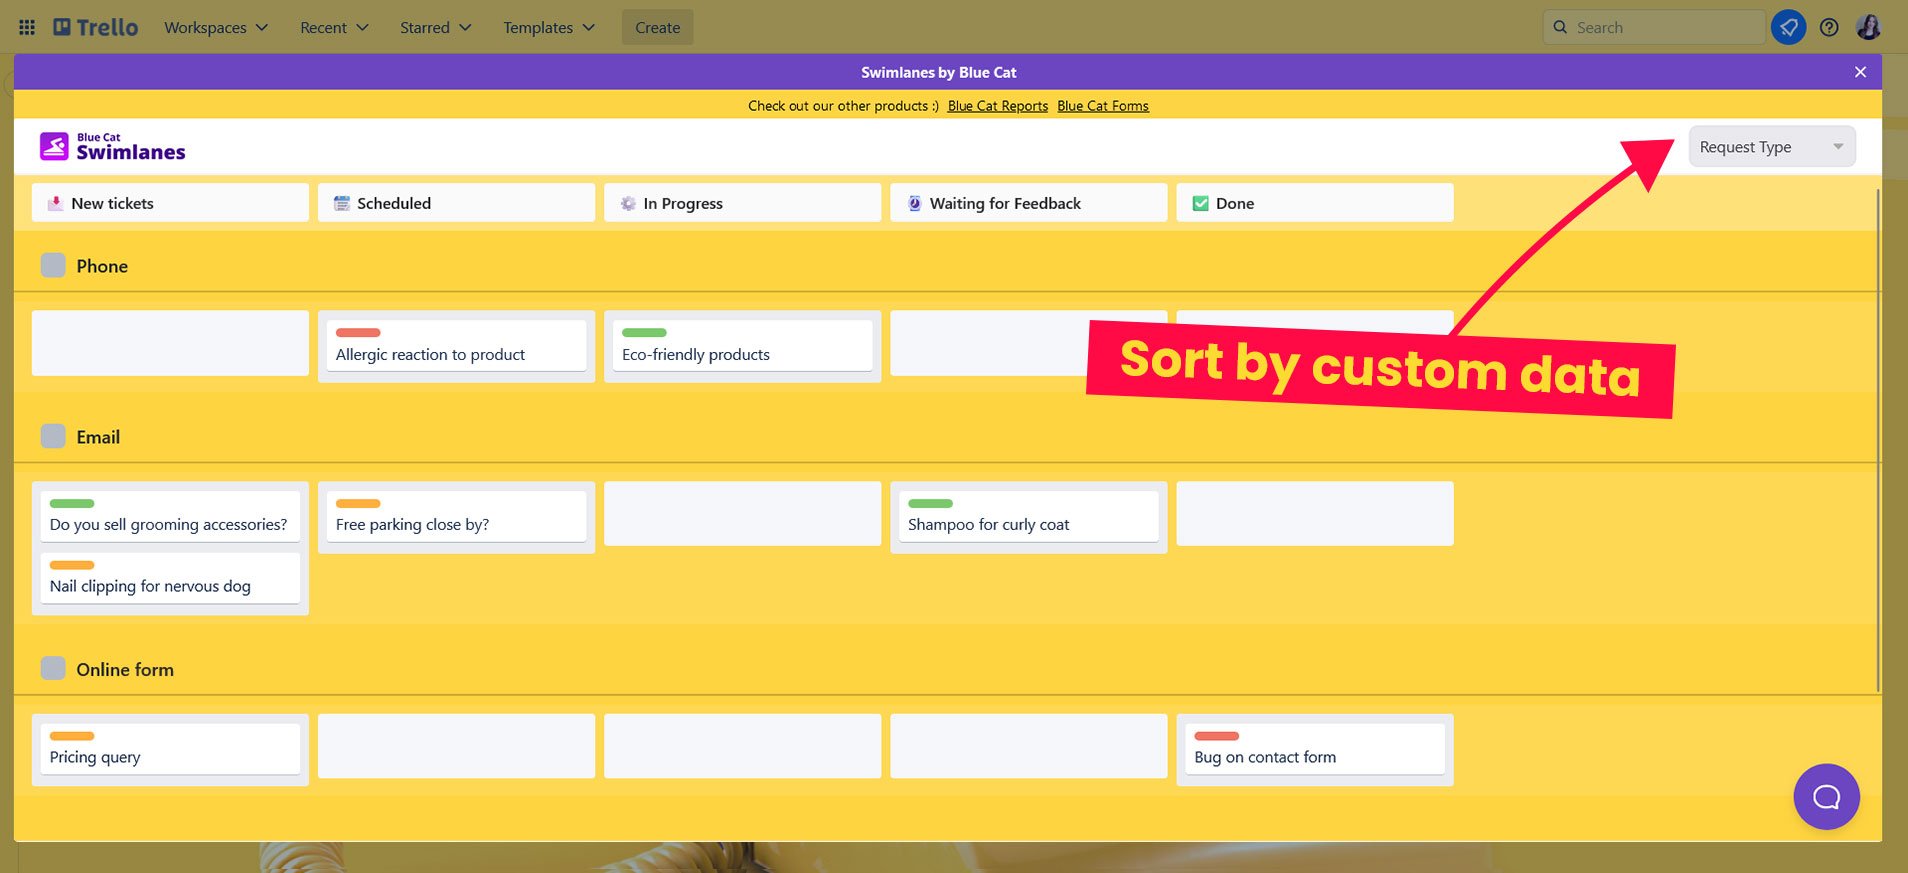
Task: Toggle the Online form swimlane checkbox
Action: click(x=53, y=668)
